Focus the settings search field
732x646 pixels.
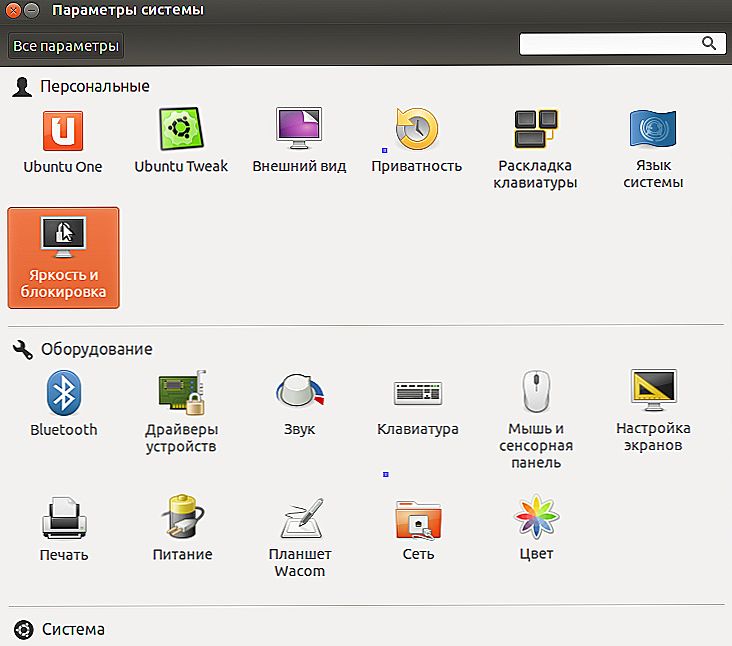[622, 44]
